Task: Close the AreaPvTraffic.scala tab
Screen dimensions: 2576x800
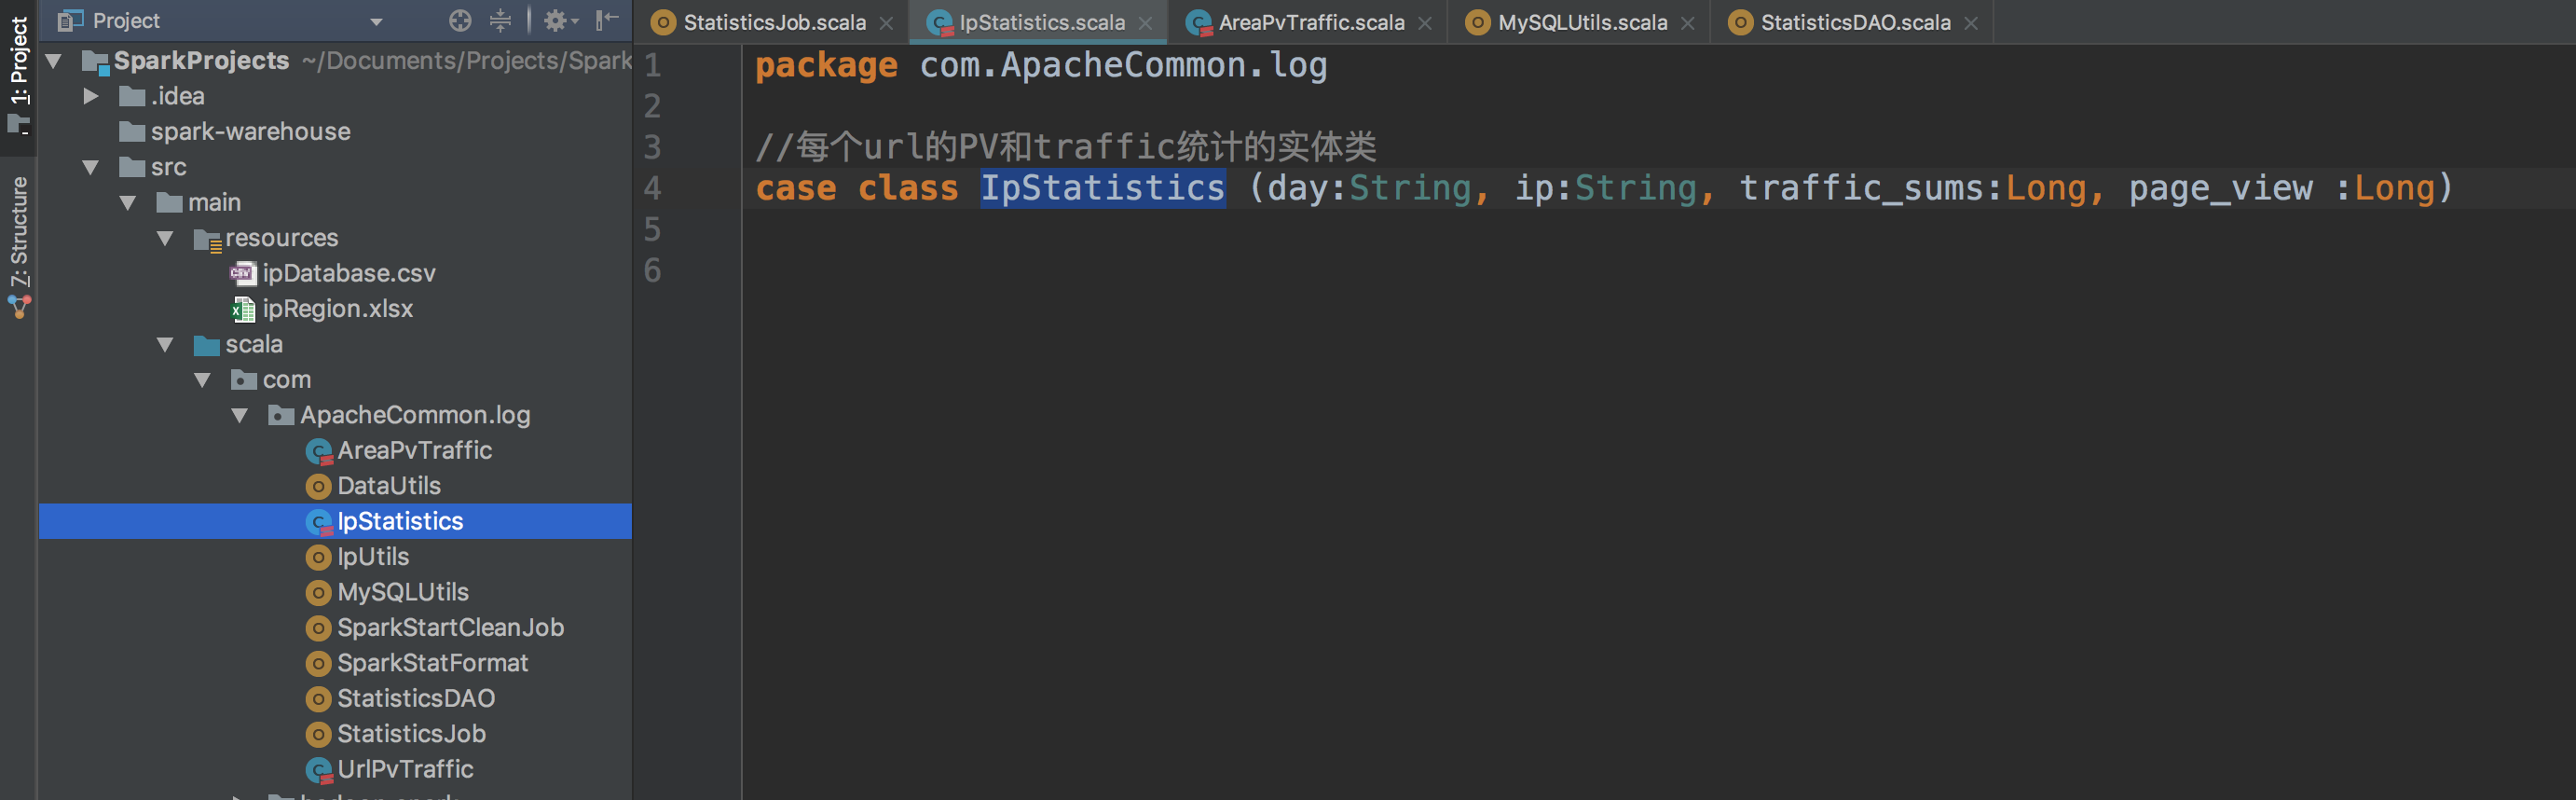Action: (1425, 23)
